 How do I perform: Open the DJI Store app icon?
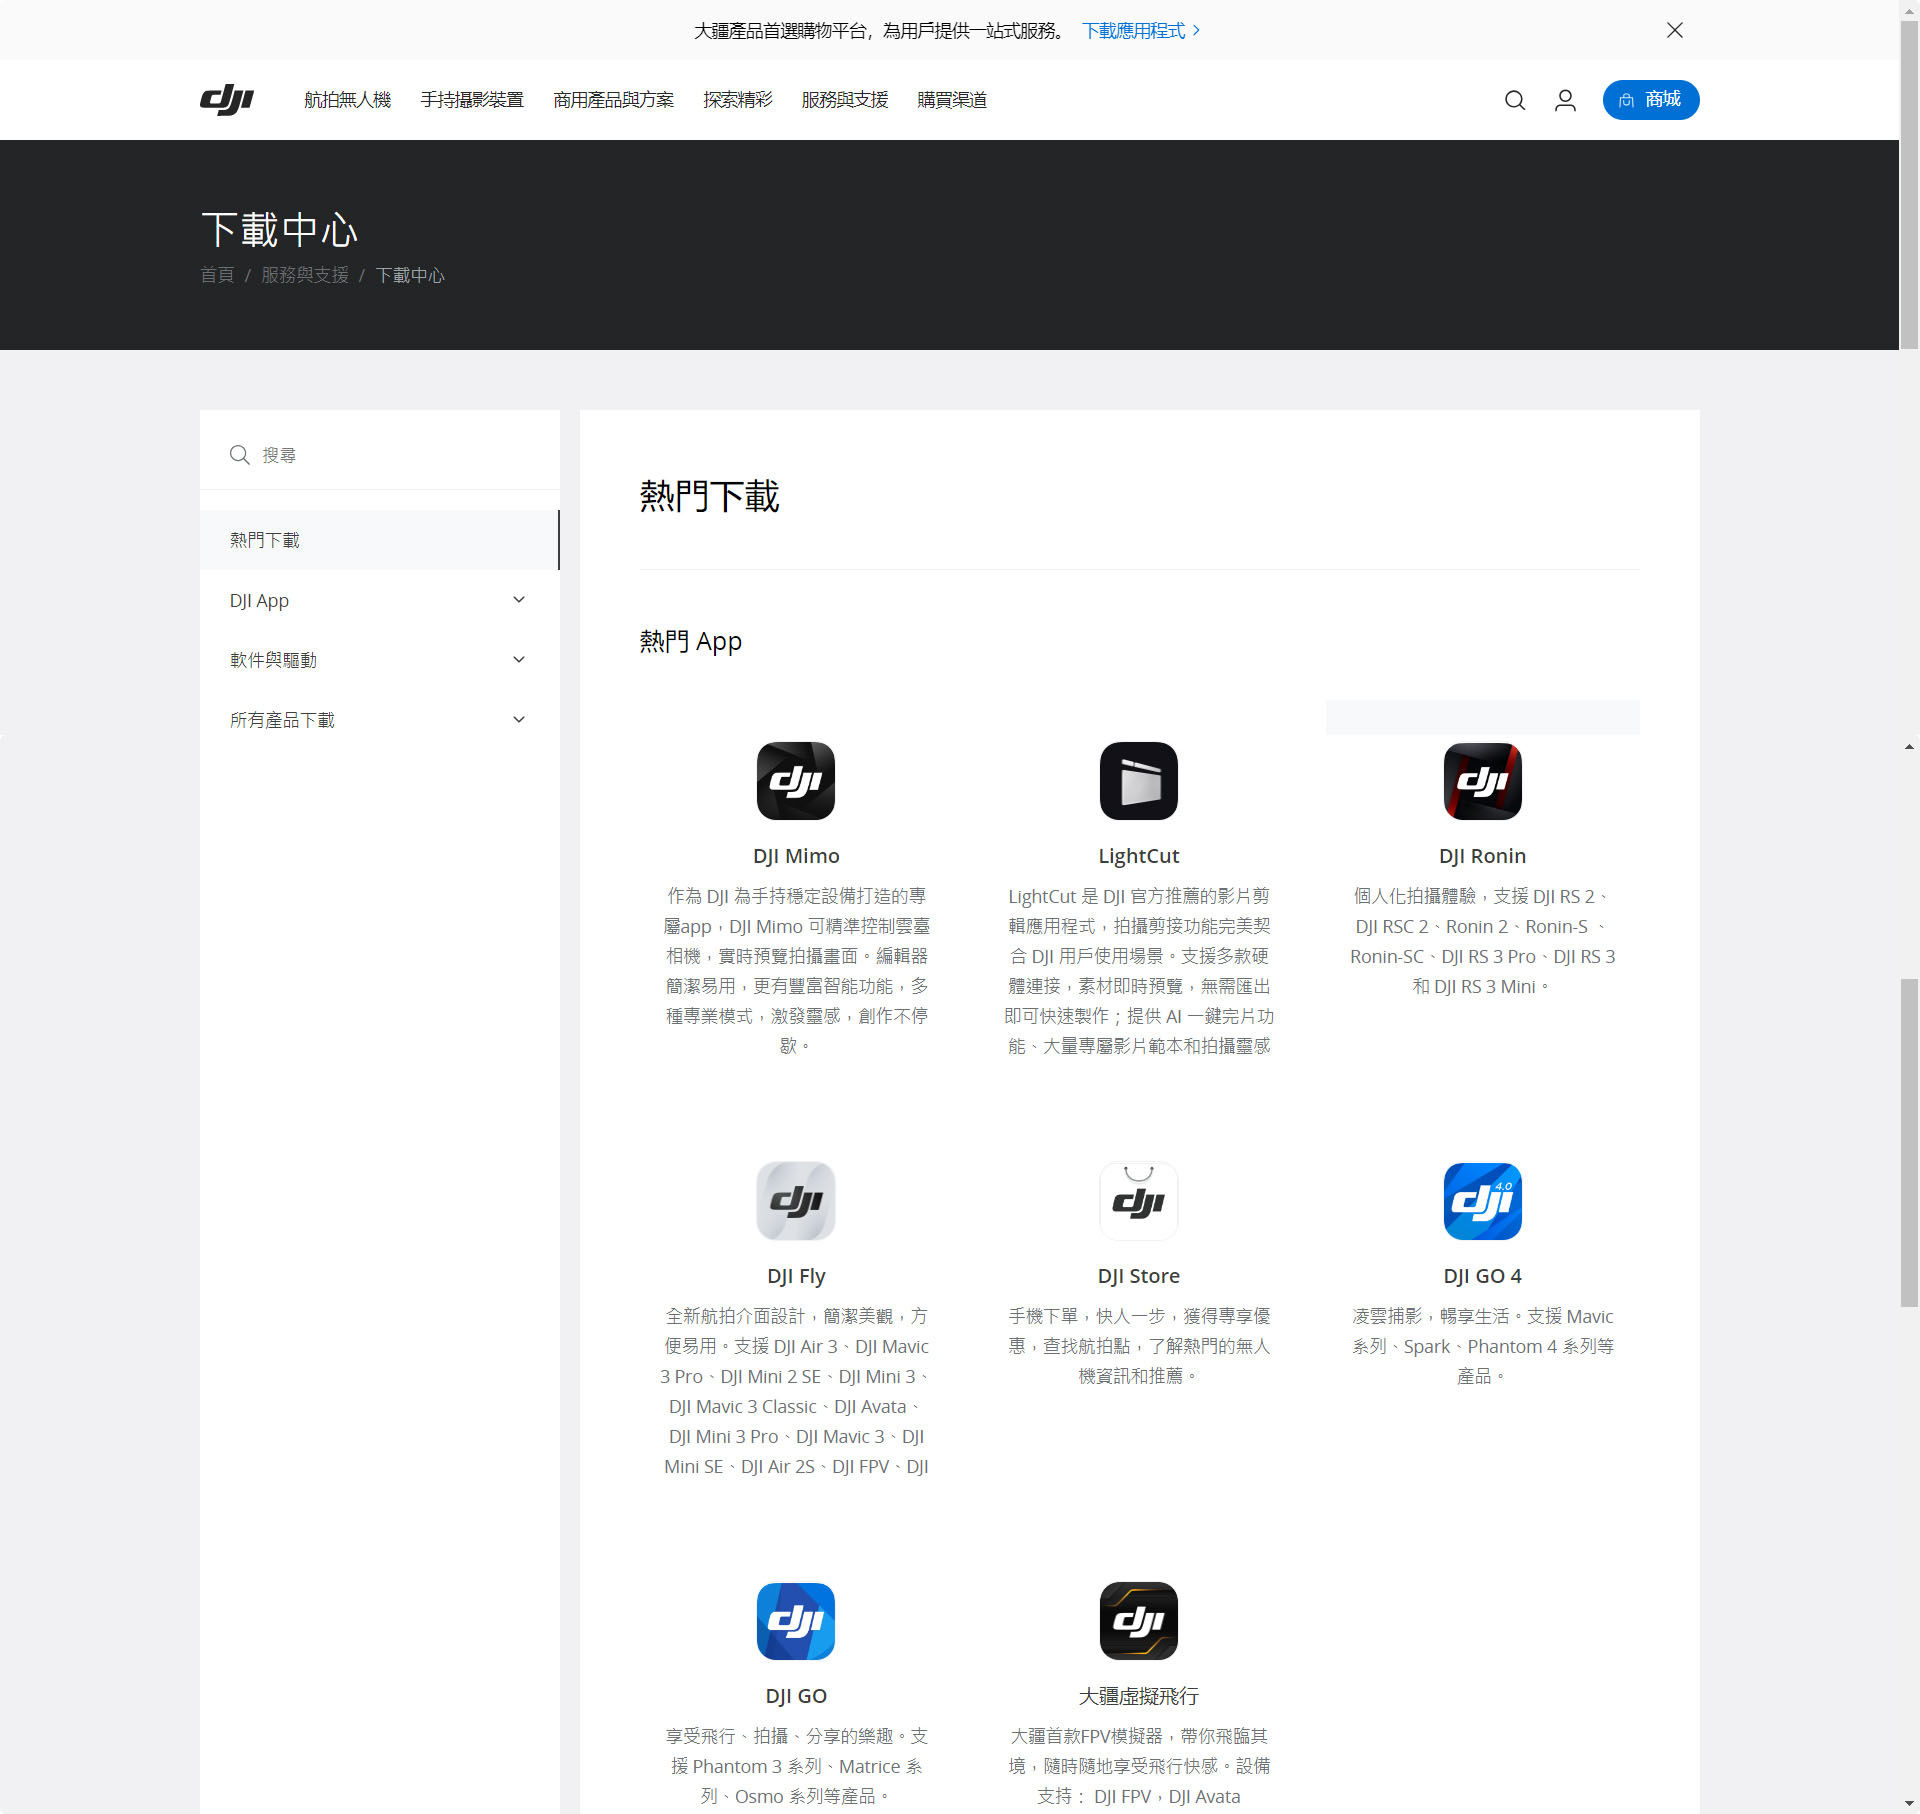pos(1138,1200)
